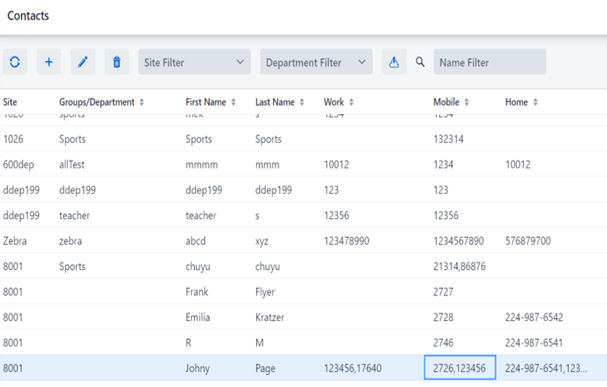This screenshot has width=607, height=387.
Task: Click first name Emilia
Action: [x=198, y=317]
